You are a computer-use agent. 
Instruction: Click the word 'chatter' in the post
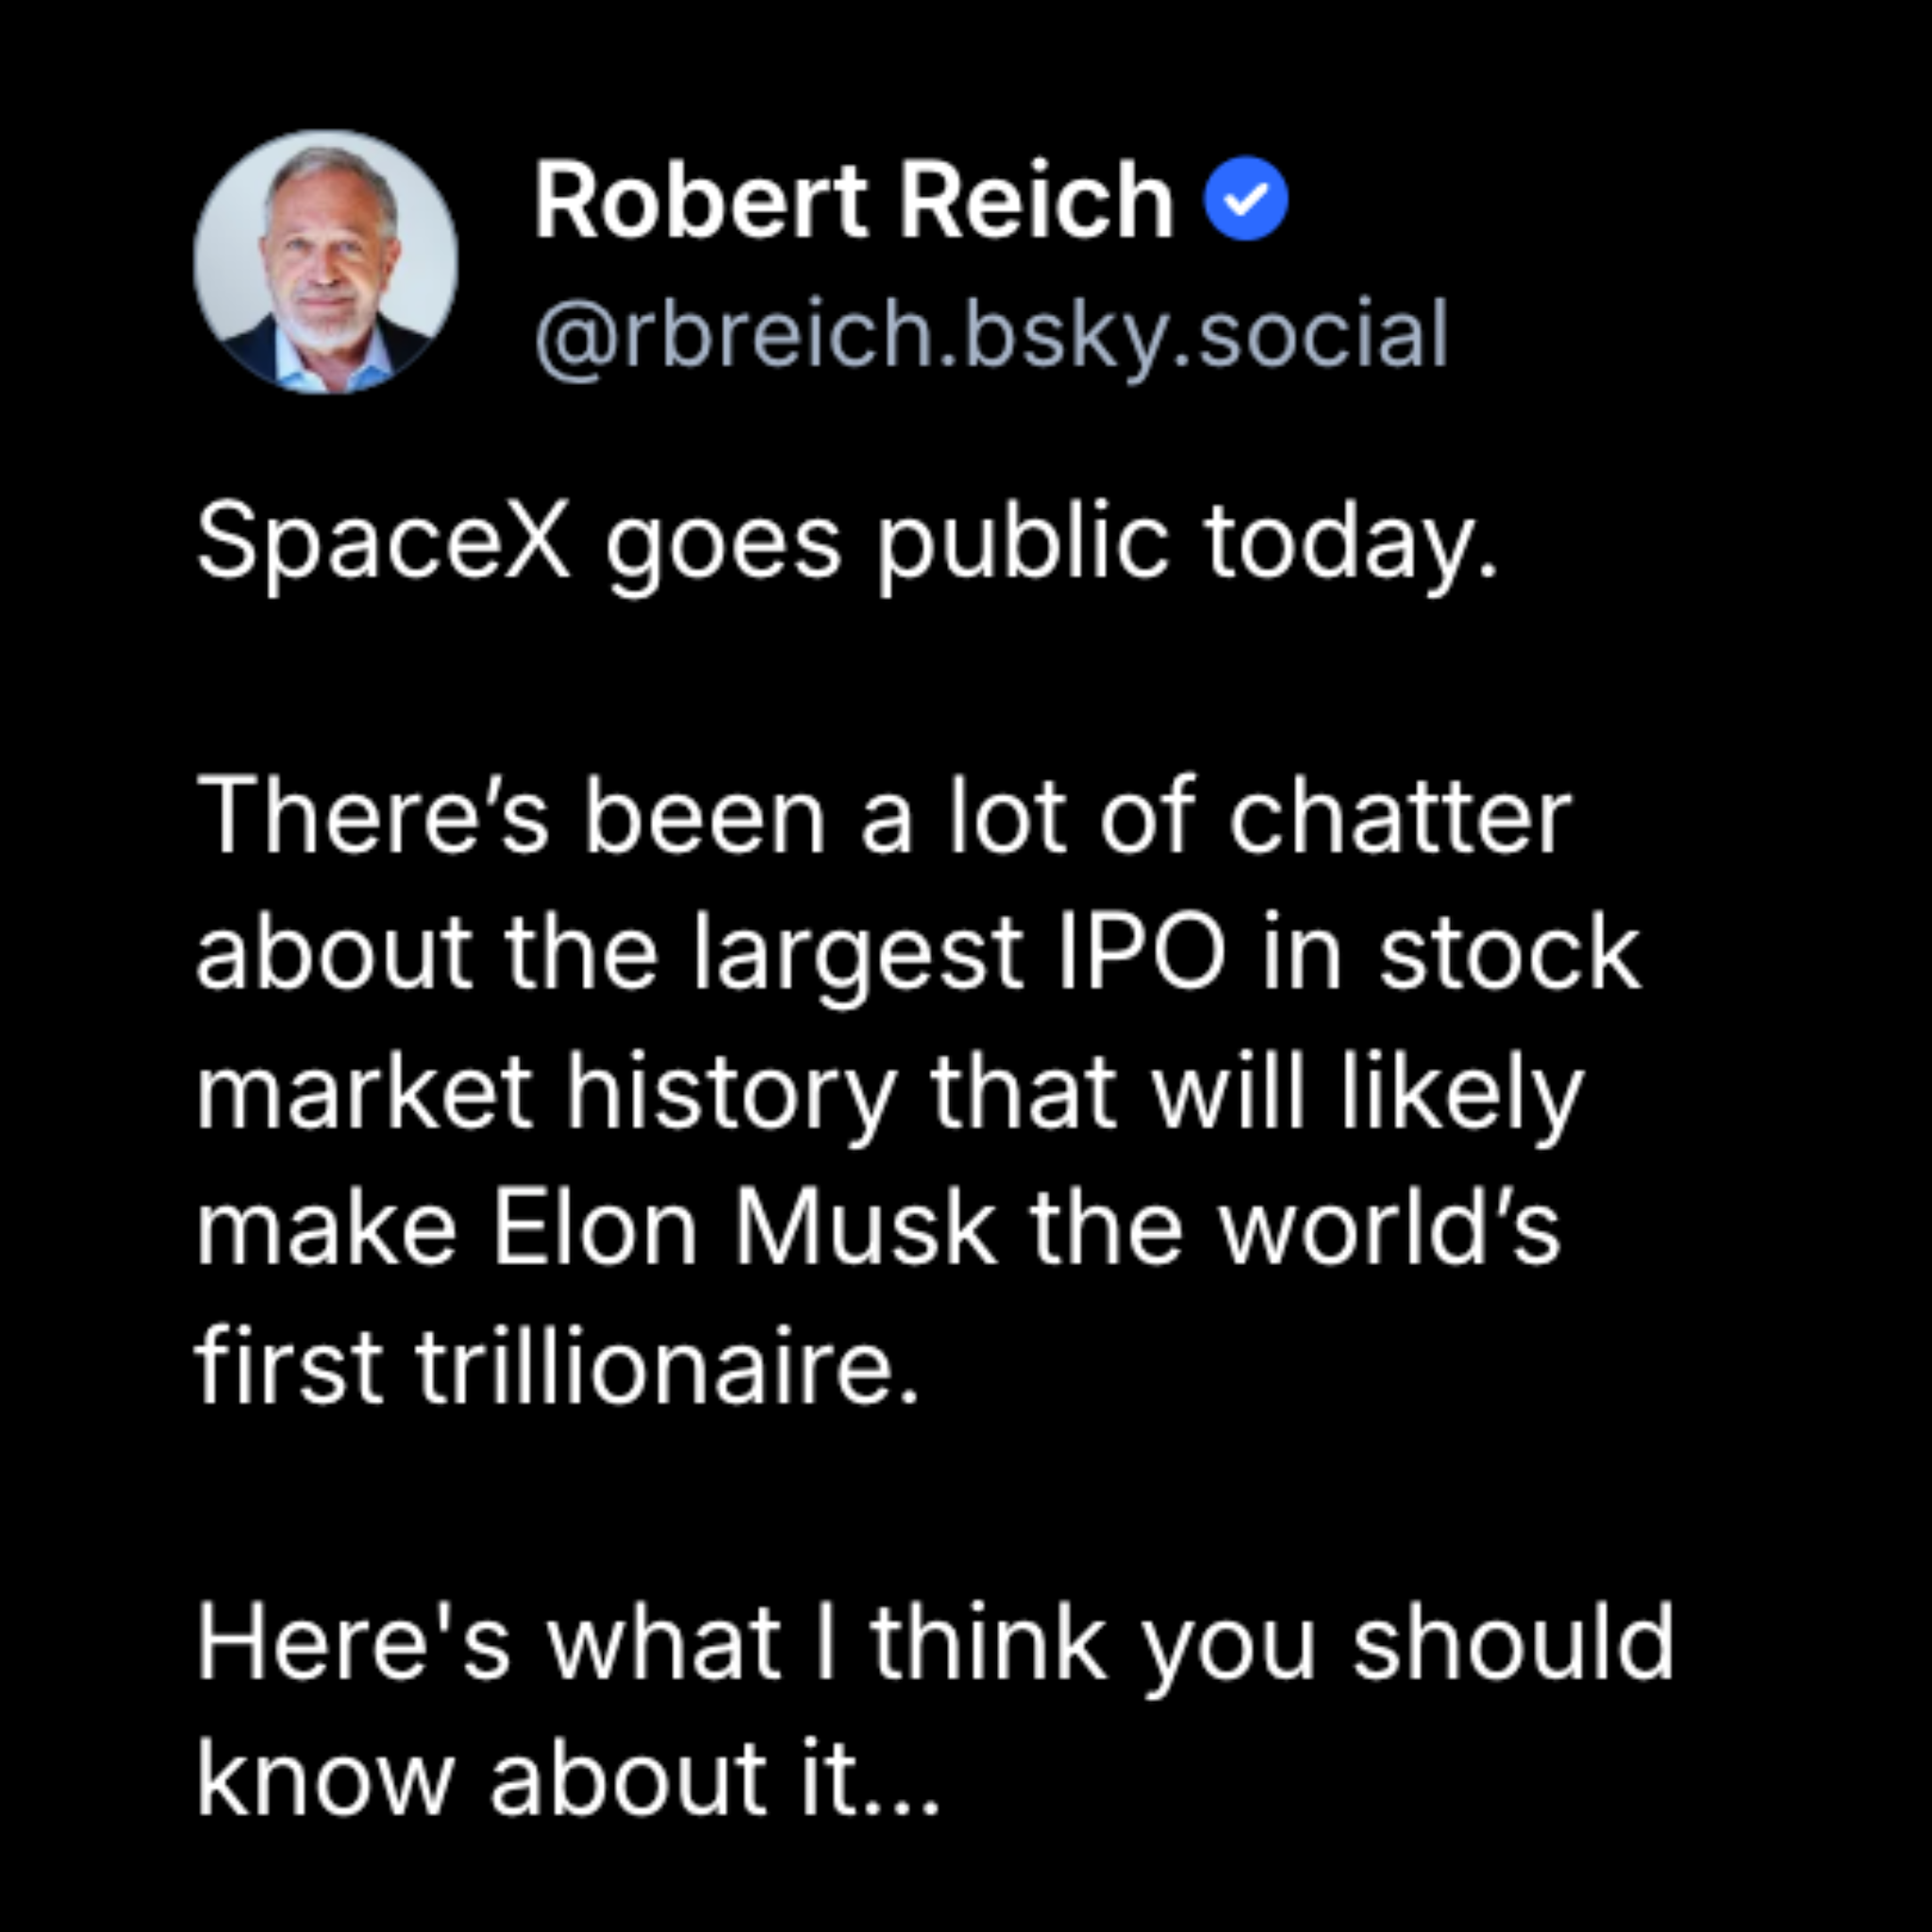(x=1400, y=817)
